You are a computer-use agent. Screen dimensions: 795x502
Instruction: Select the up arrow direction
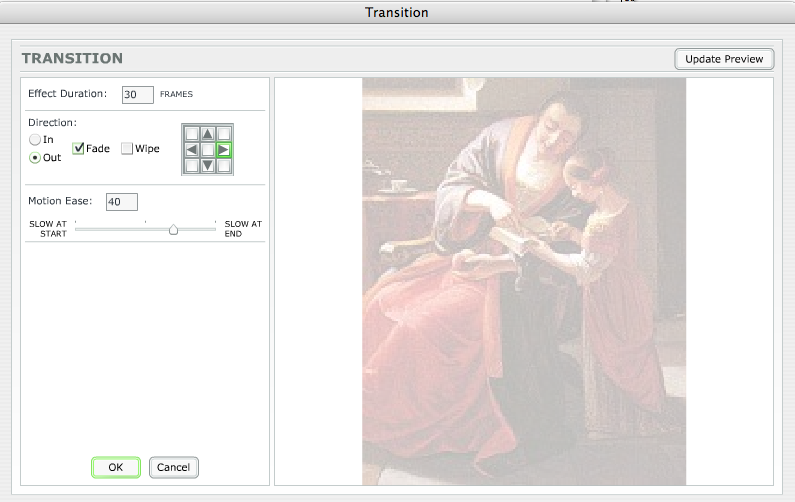[x=207, y=134]
